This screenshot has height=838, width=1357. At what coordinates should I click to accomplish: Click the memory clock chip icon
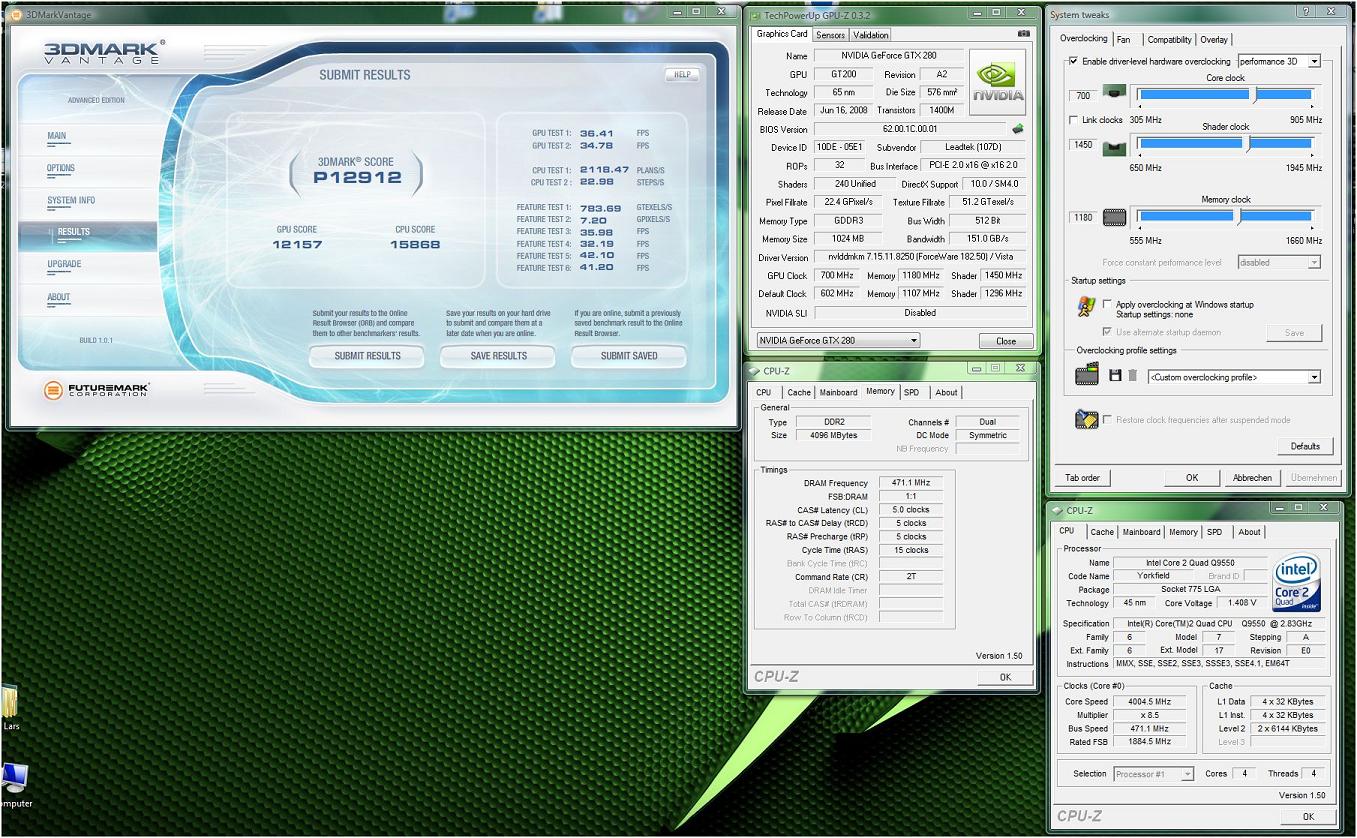[1114, 217]
